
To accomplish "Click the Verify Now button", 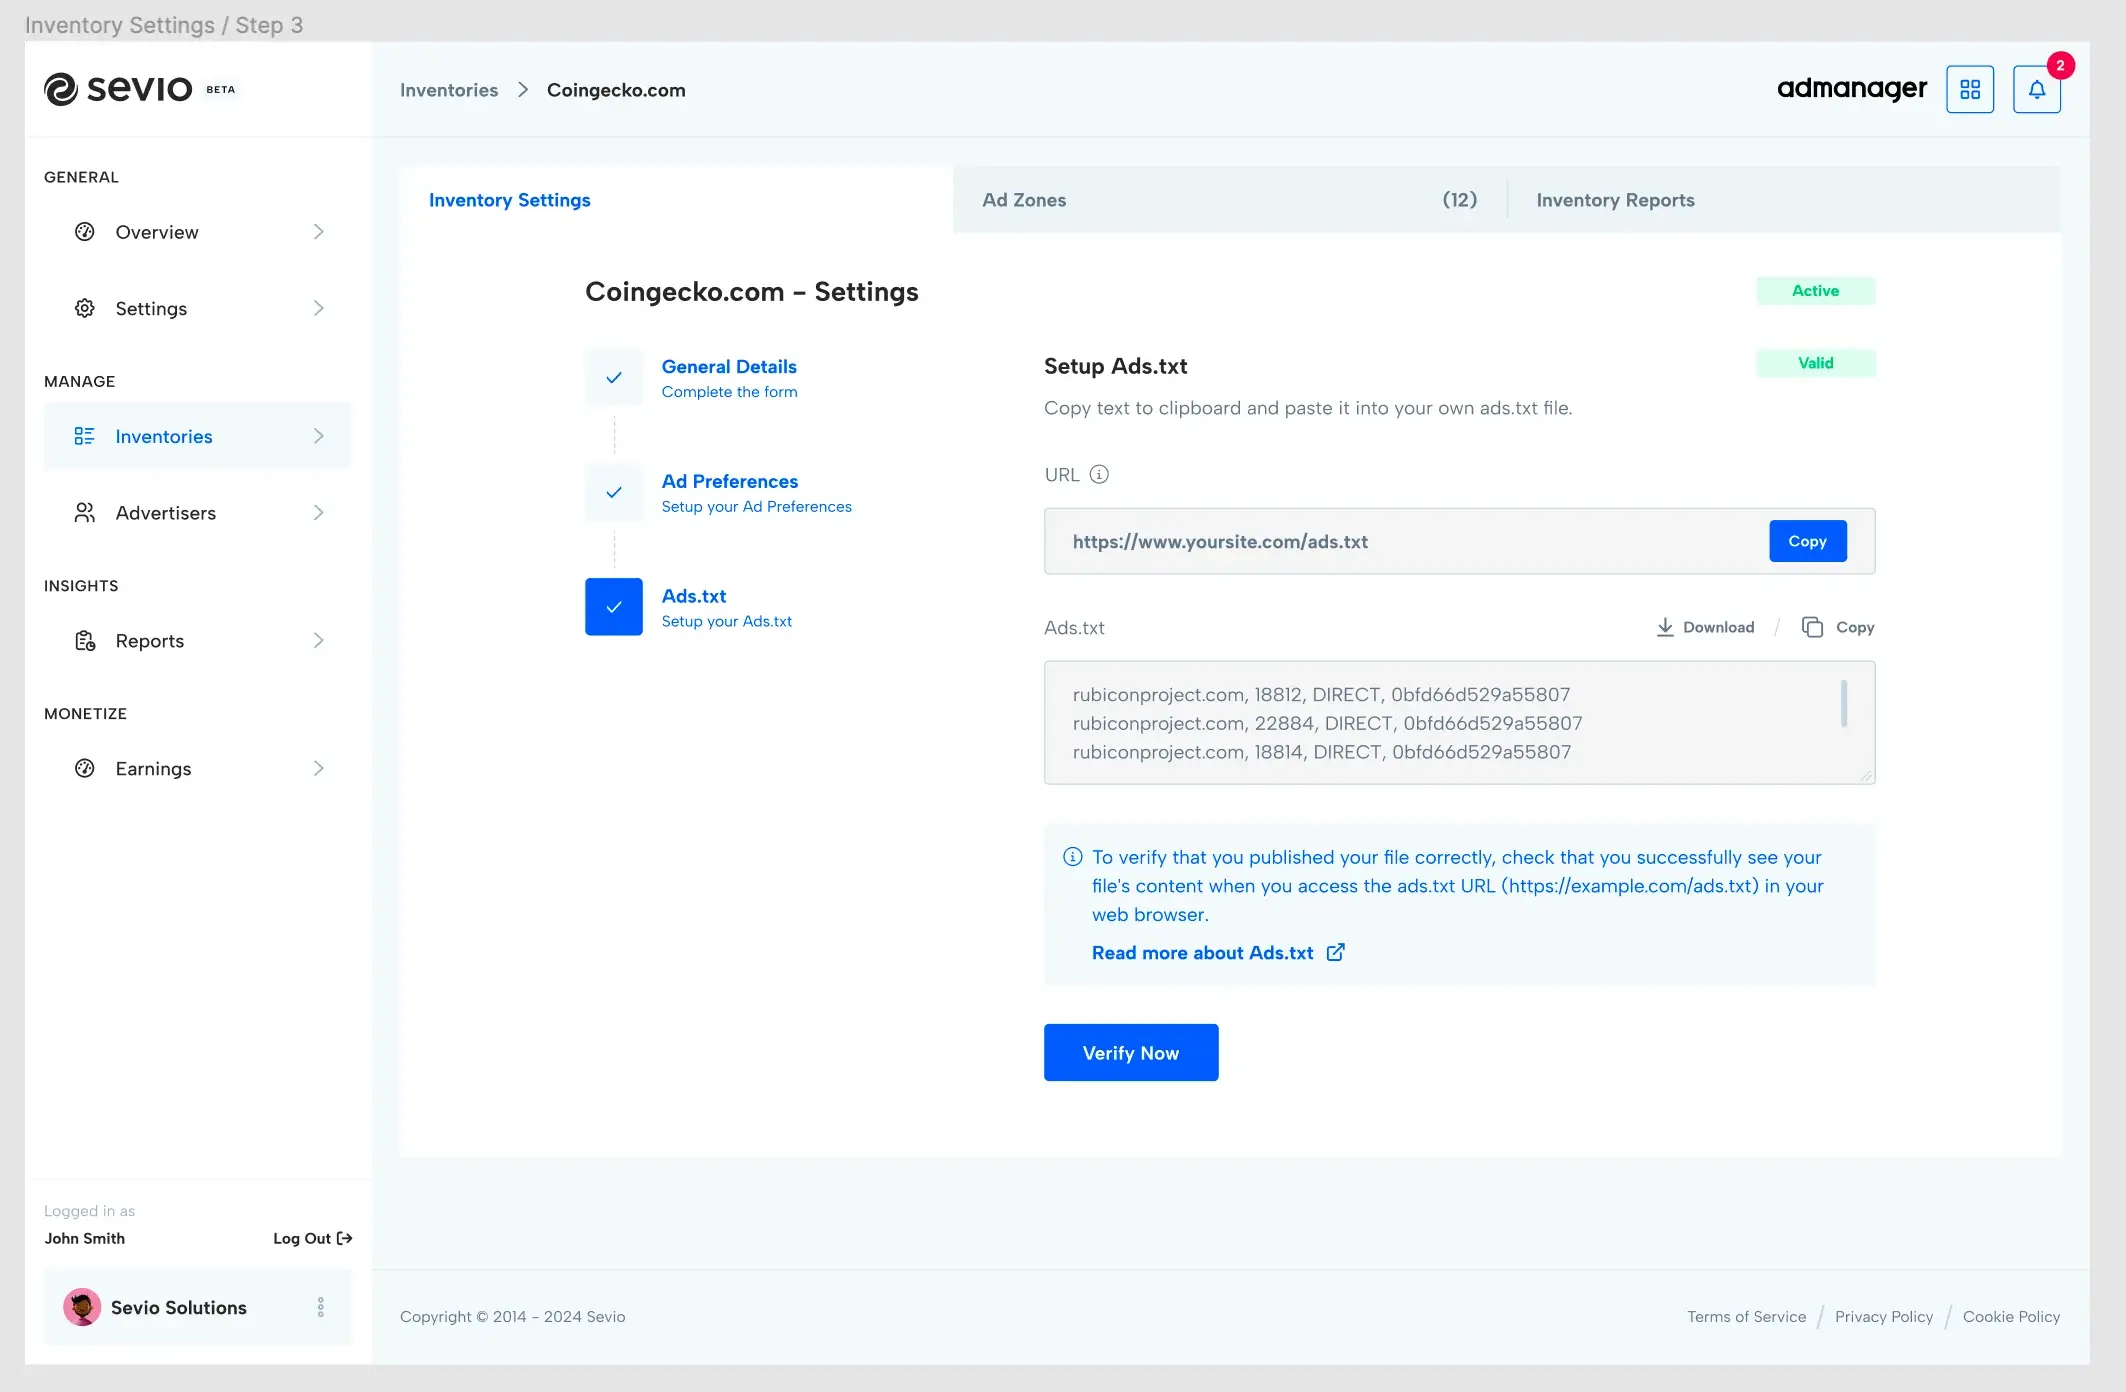I will (1130, 1052).
